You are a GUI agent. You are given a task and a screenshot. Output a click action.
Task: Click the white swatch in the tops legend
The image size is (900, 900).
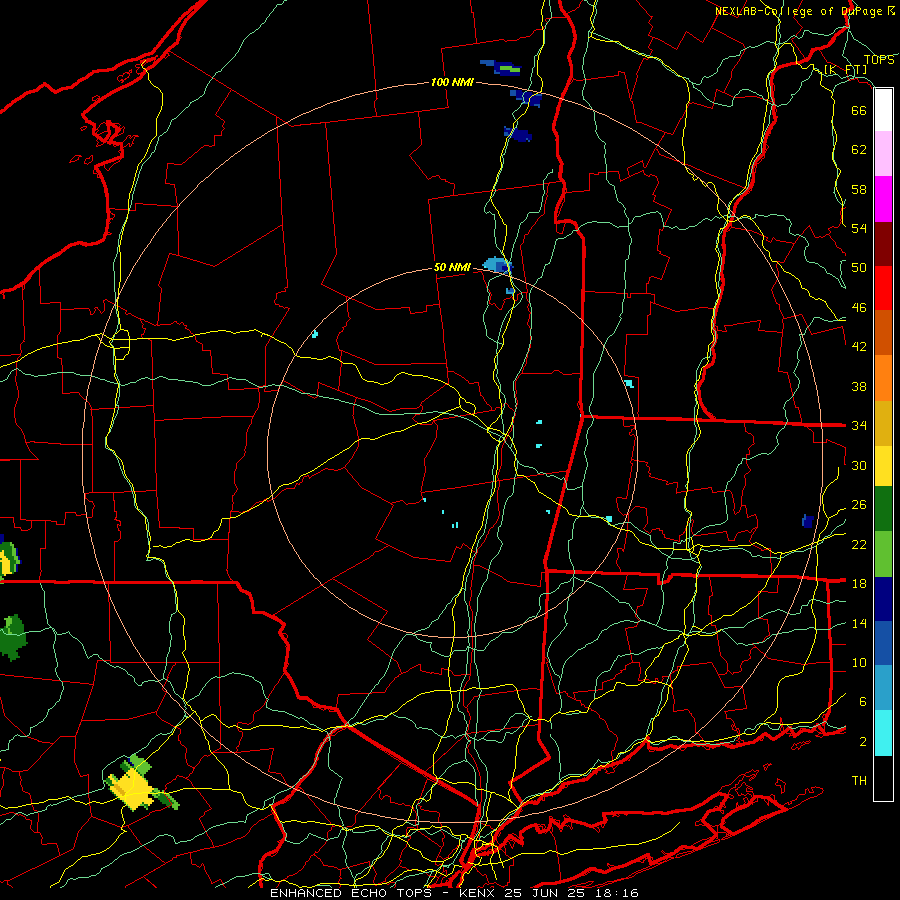(x=883, y=110)
